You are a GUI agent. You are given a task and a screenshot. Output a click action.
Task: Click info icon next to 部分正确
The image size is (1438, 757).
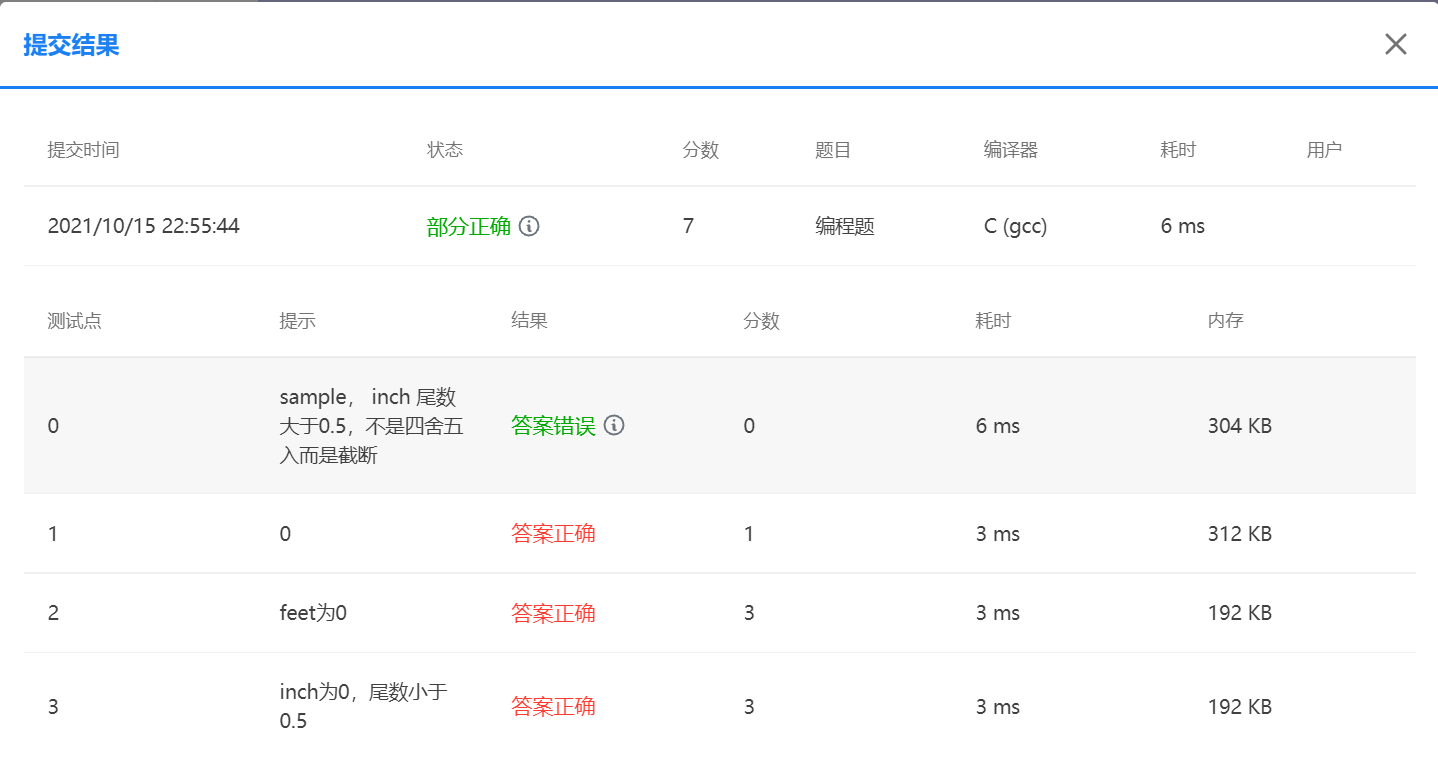point(530,226)
